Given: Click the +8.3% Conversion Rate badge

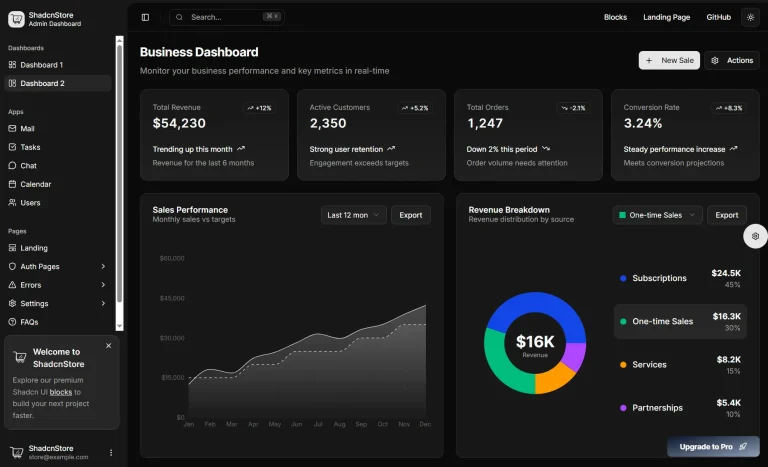Looking at the screenshot, I should pos(729,108).
